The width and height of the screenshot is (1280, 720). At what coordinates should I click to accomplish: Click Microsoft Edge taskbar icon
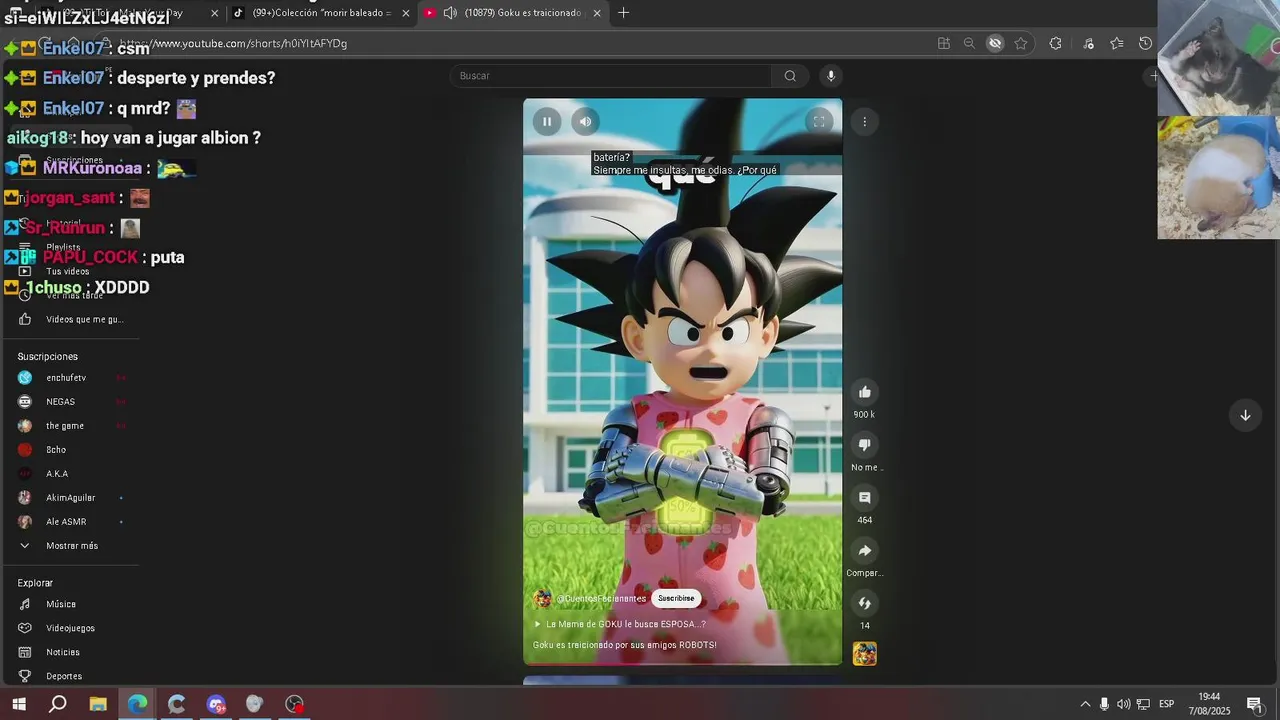[x=137, y=704]
